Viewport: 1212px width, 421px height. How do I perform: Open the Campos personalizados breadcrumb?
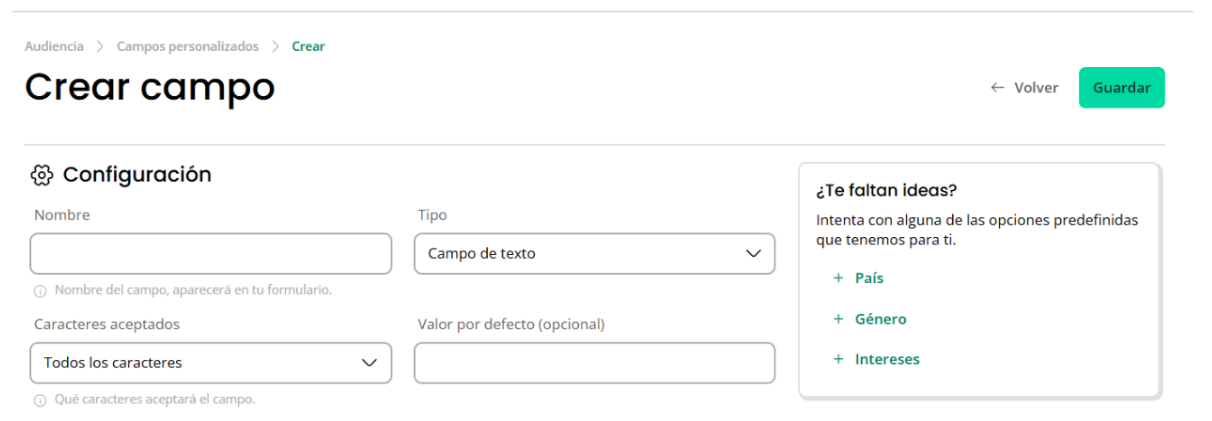[x=188, y=46]
